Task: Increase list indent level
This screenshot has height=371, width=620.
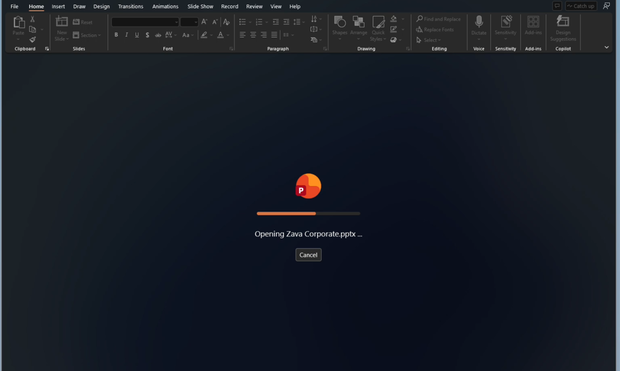Action: (x=286, y=22)
